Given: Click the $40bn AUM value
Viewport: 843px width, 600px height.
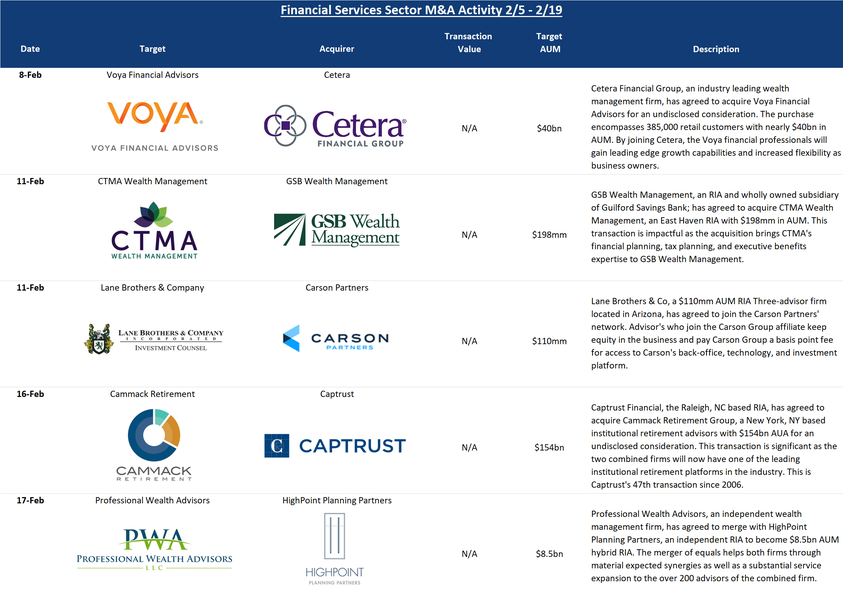Looking at the screenshot, I should pos(549,128).
